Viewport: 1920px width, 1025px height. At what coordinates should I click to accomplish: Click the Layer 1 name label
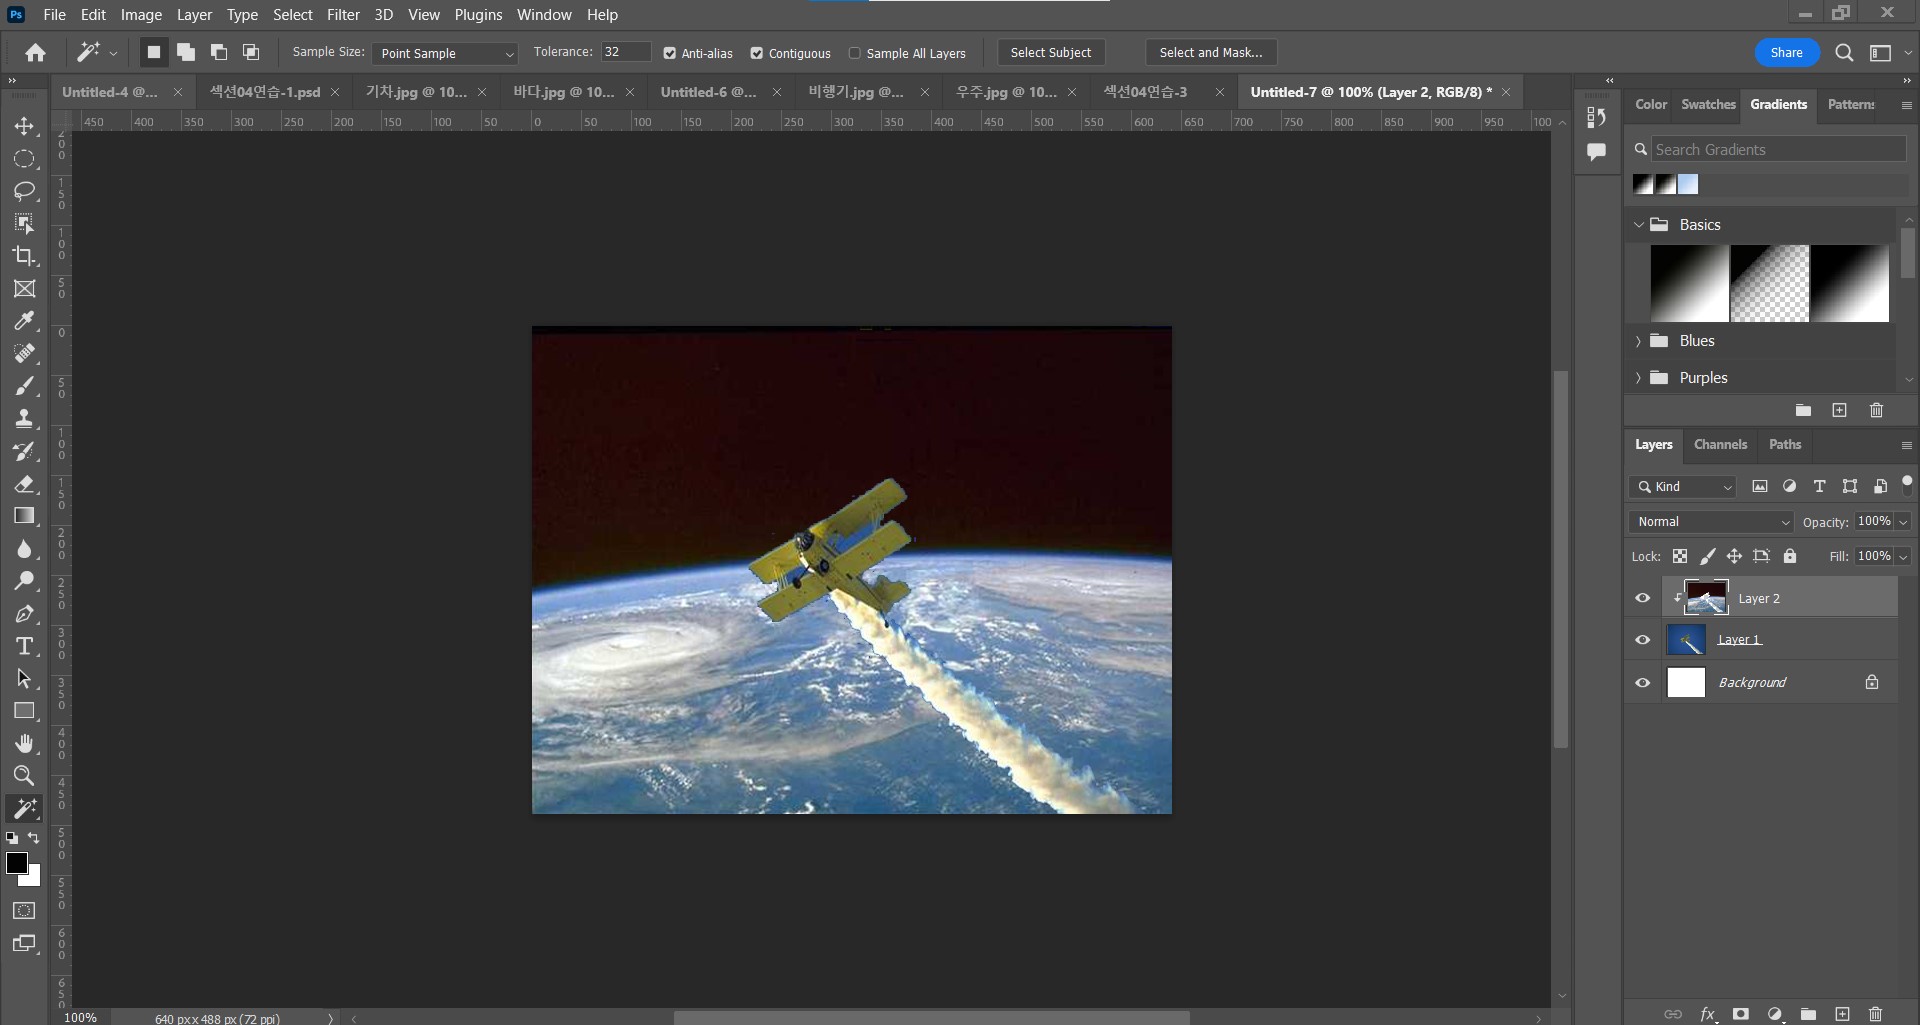[1739, 640]
